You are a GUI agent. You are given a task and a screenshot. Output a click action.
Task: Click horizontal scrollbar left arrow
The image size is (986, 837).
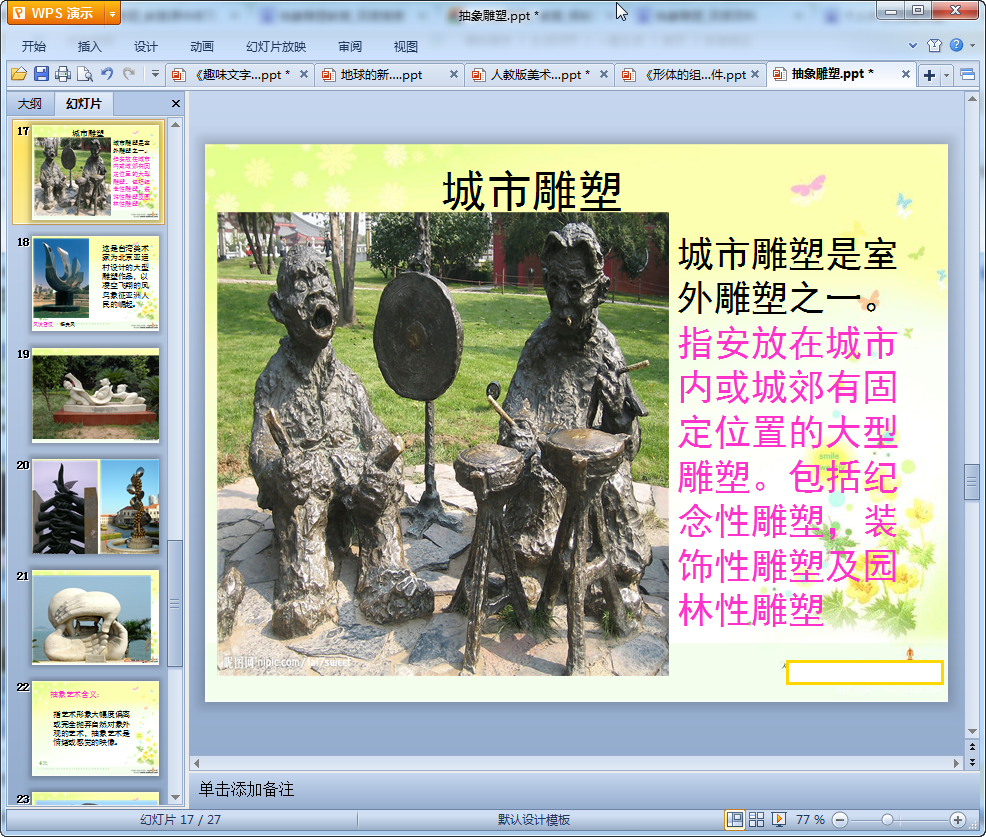[x=197, y=763]
